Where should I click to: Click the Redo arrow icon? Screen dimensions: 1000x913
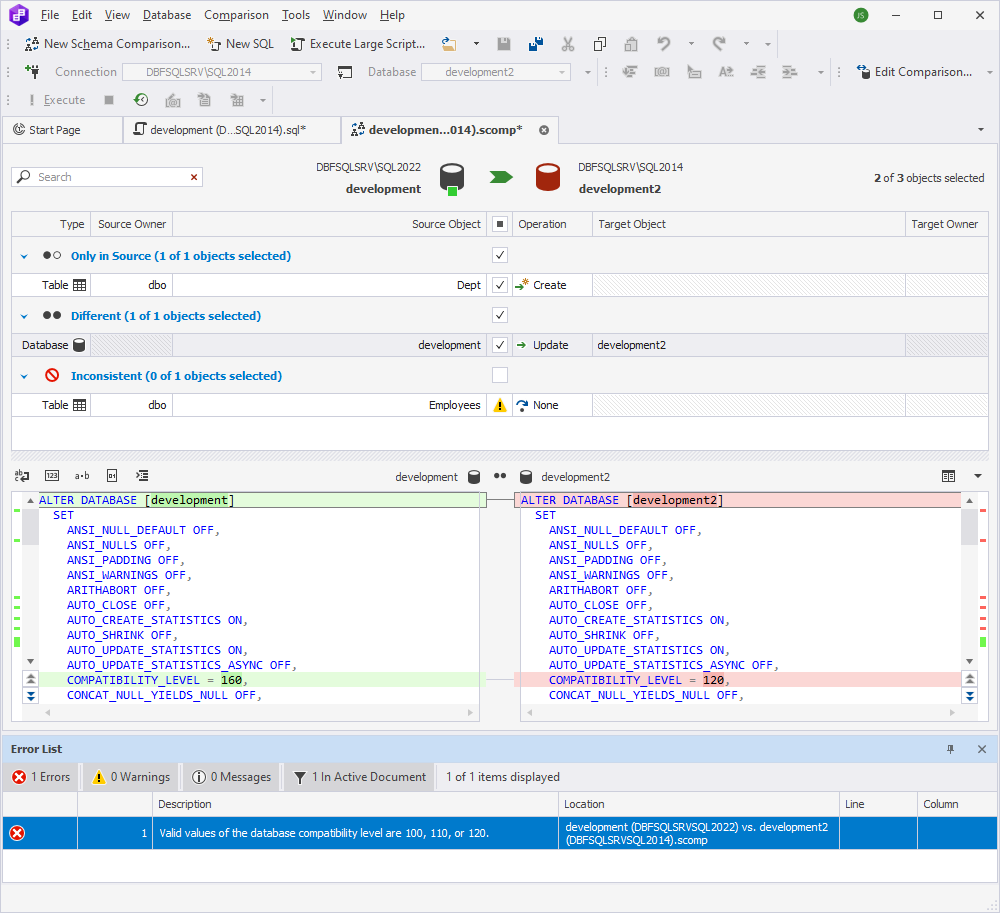click(x=719, y=44)
